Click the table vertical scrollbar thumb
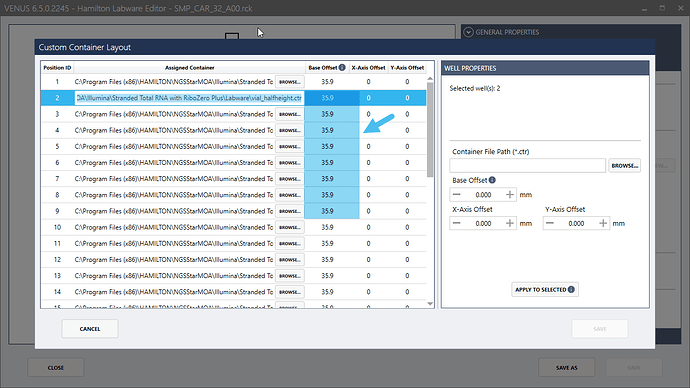The image size is (690, 388). pyautogui.click(x=430, y=130)
